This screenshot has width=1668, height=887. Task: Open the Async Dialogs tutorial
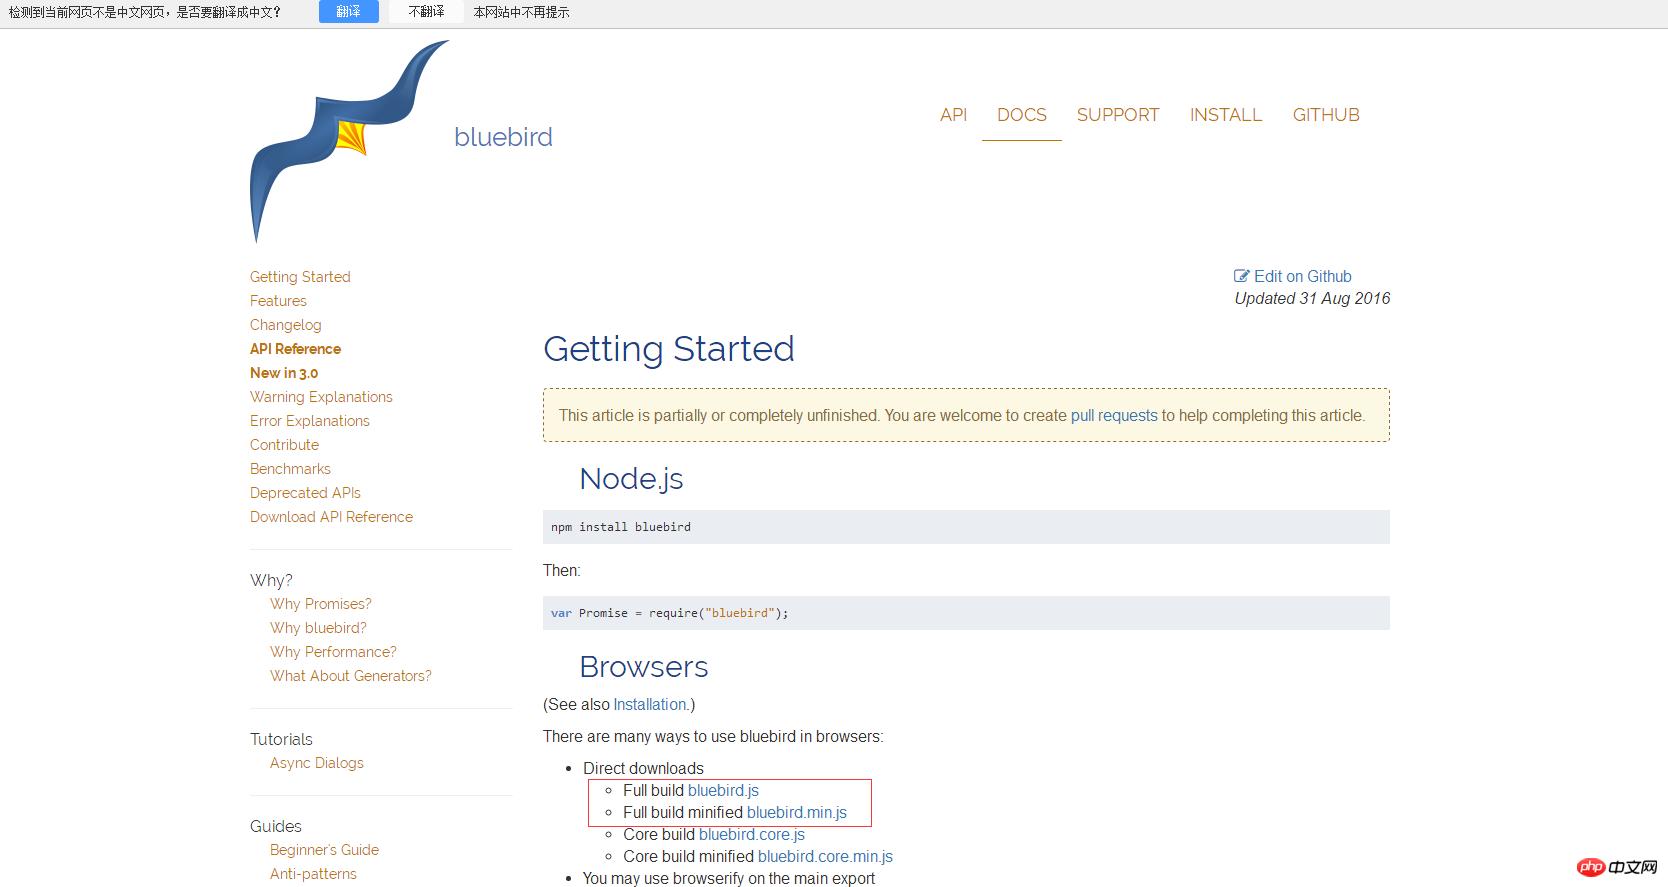click(x=316, y=763)
